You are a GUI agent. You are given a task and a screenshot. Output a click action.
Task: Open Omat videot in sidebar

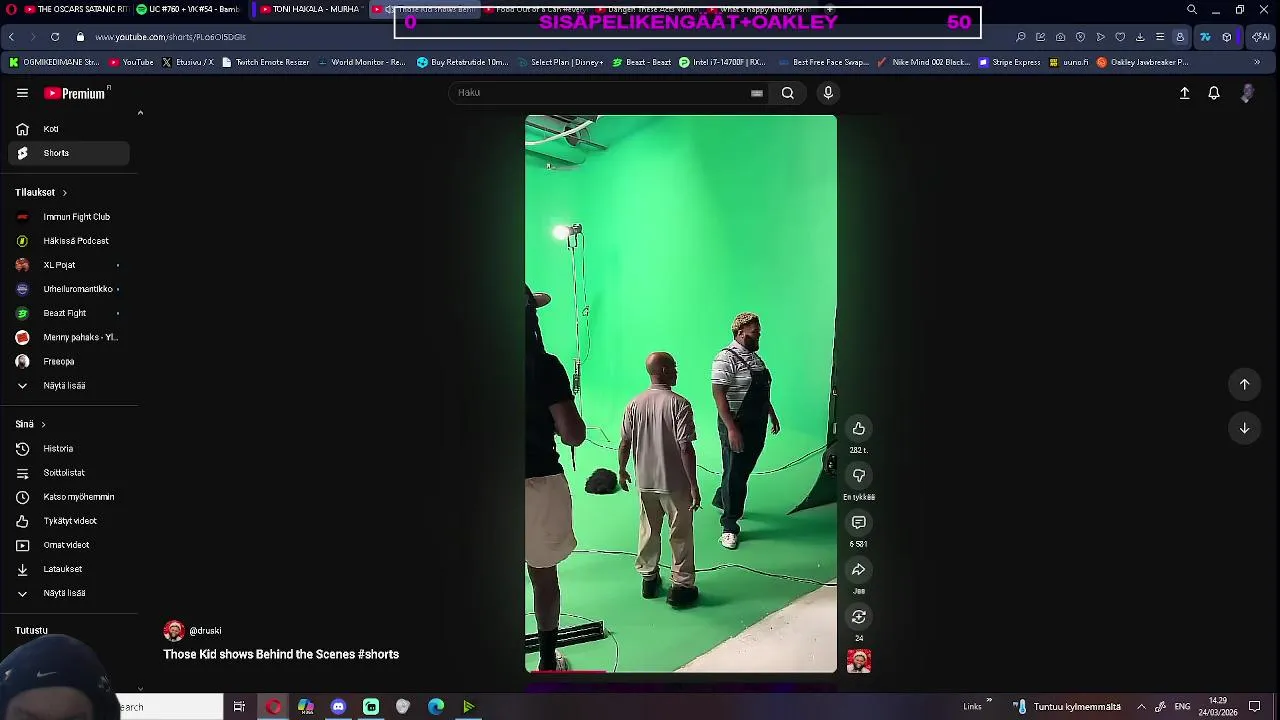69,545
